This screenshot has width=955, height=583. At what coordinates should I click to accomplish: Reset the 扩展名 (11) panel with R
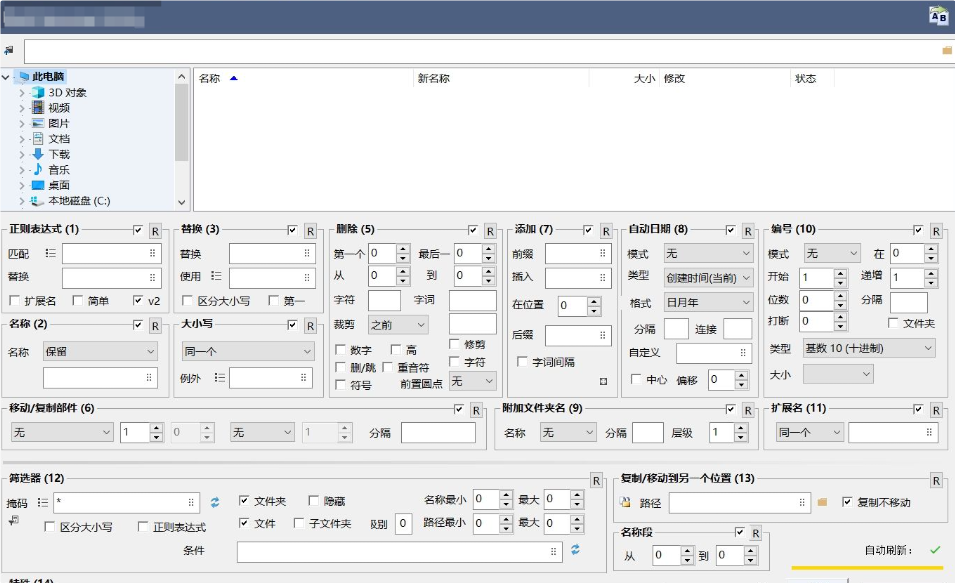pyautogui.click(x=936, y=410)
